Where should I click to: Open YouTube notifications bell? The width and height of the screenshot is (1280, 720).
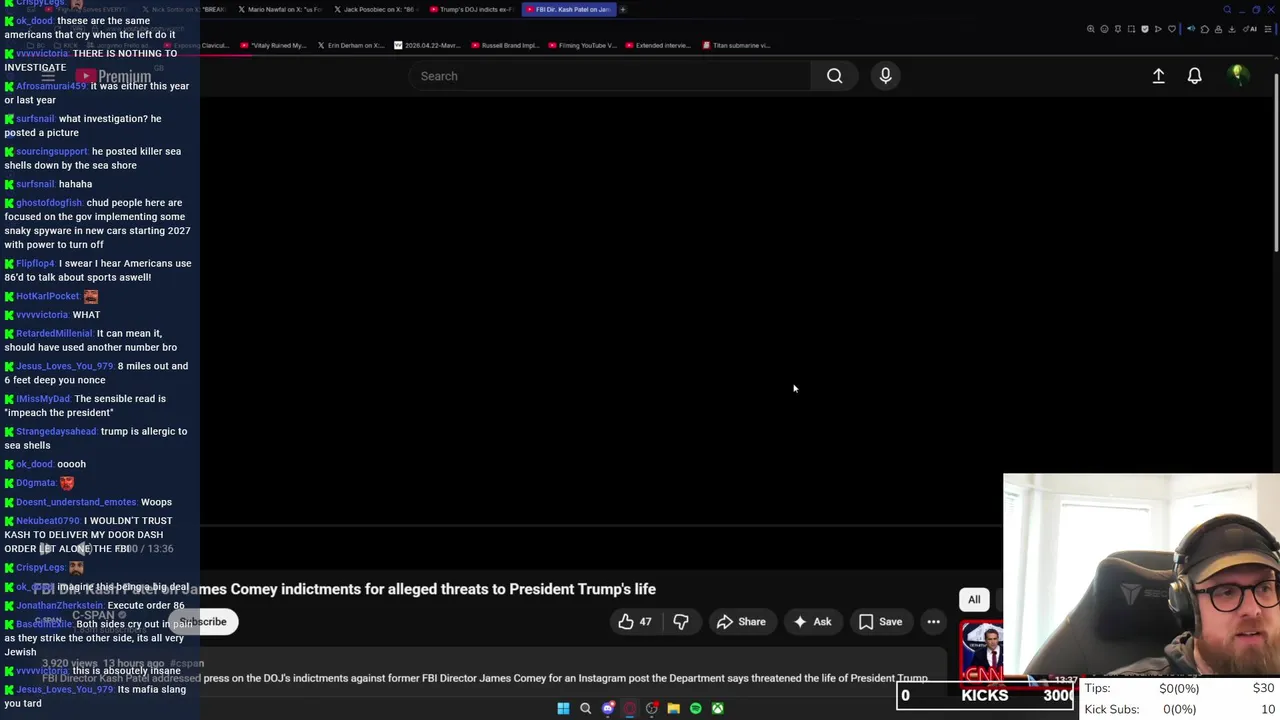coord(1194,76)
